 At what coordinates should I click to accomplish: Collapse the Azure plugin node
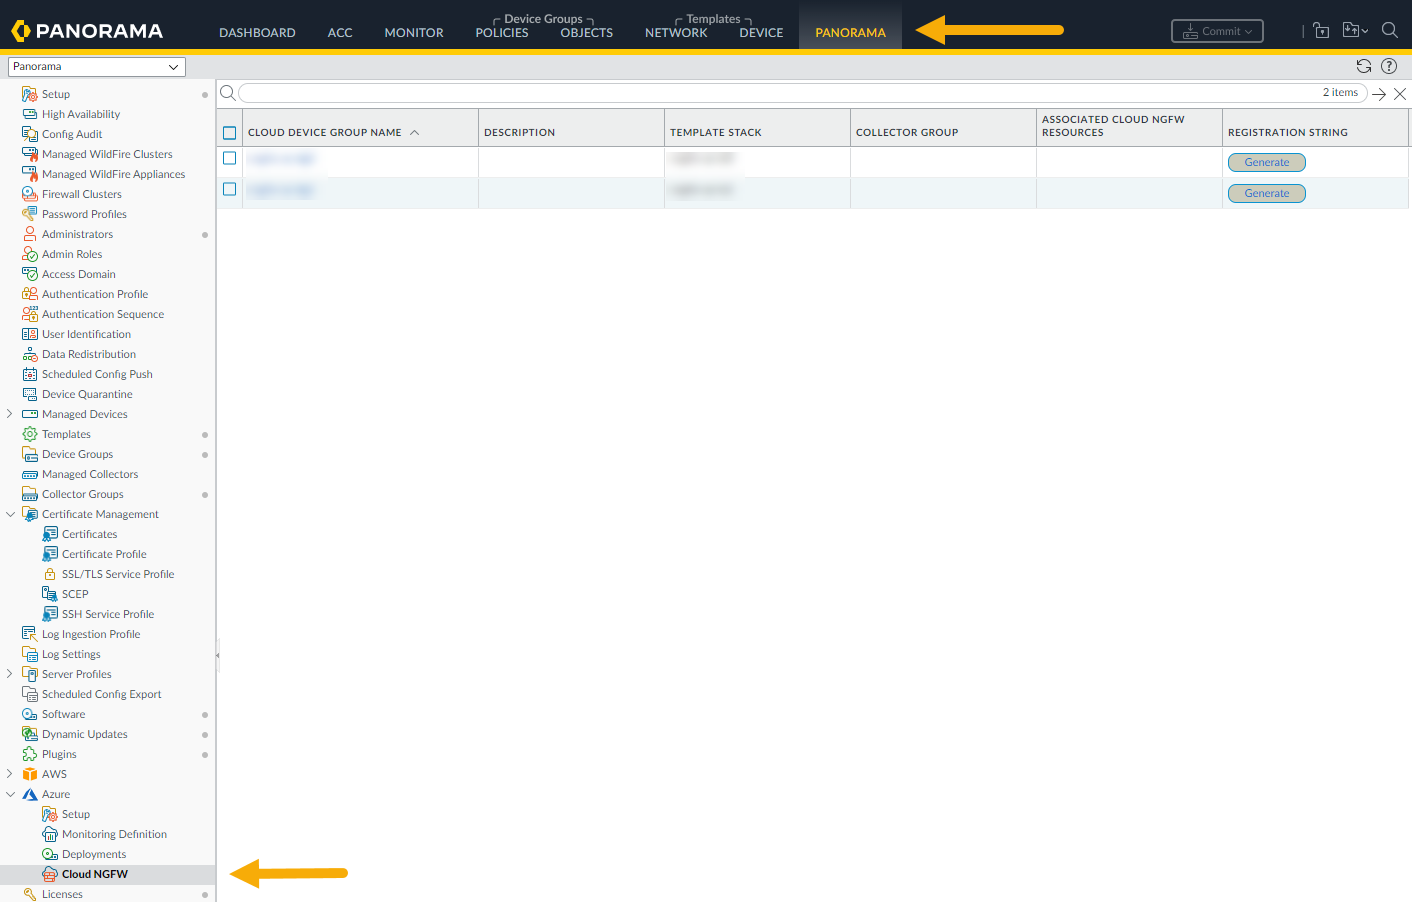[10, 794]
